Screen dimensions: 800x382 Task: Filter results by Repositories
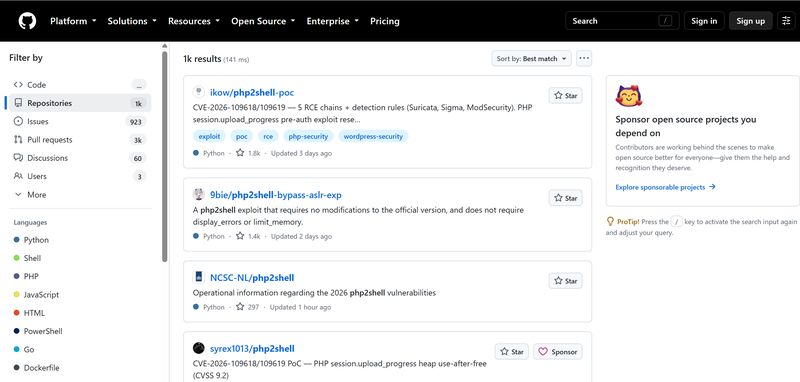(x=80, y=103)
